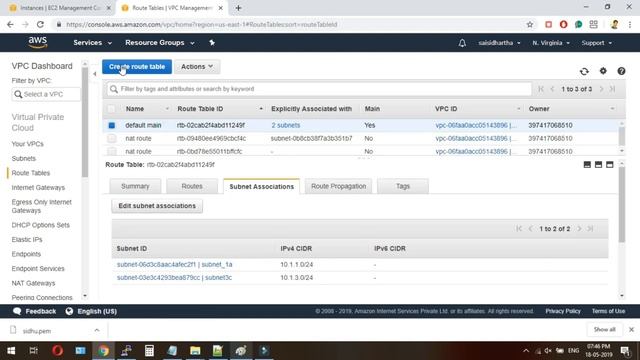This screenshot has height=360, width=640.
Task: Open File Explorer from the taskbar
Action: [x=195, y=351]
